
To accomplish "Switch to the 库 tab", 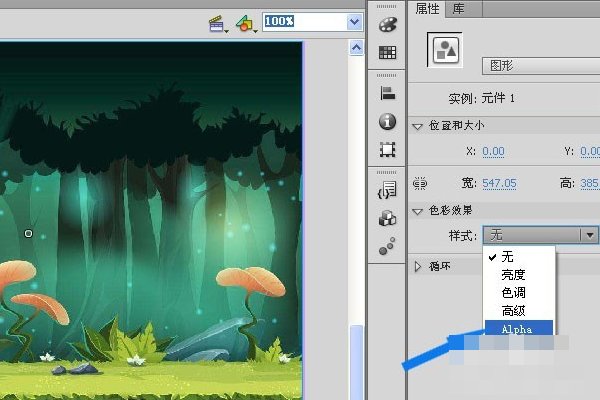I will coord(458,8).
